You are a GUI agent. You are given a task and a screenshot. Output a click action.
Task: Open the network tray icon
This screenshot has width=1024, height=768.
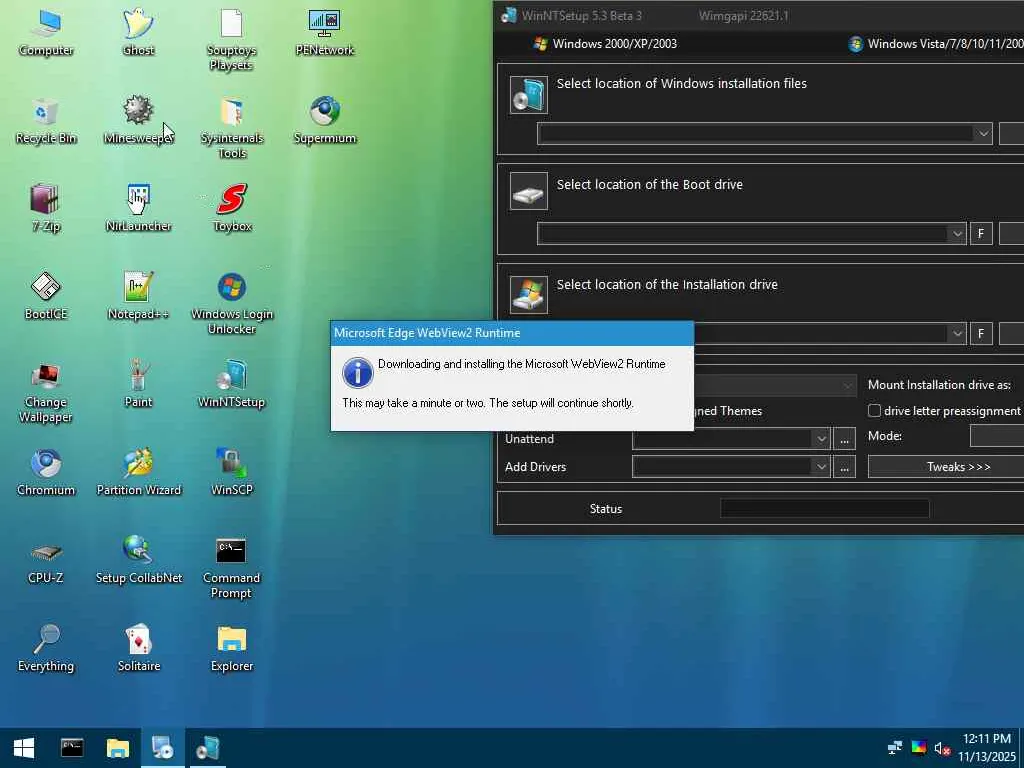point(895,748)
